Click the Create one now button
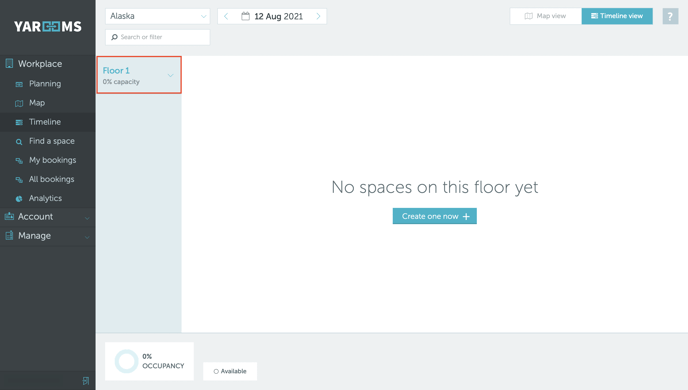Image resolution: width=688 pixels, height=390 pixels. tap(434, 216)
